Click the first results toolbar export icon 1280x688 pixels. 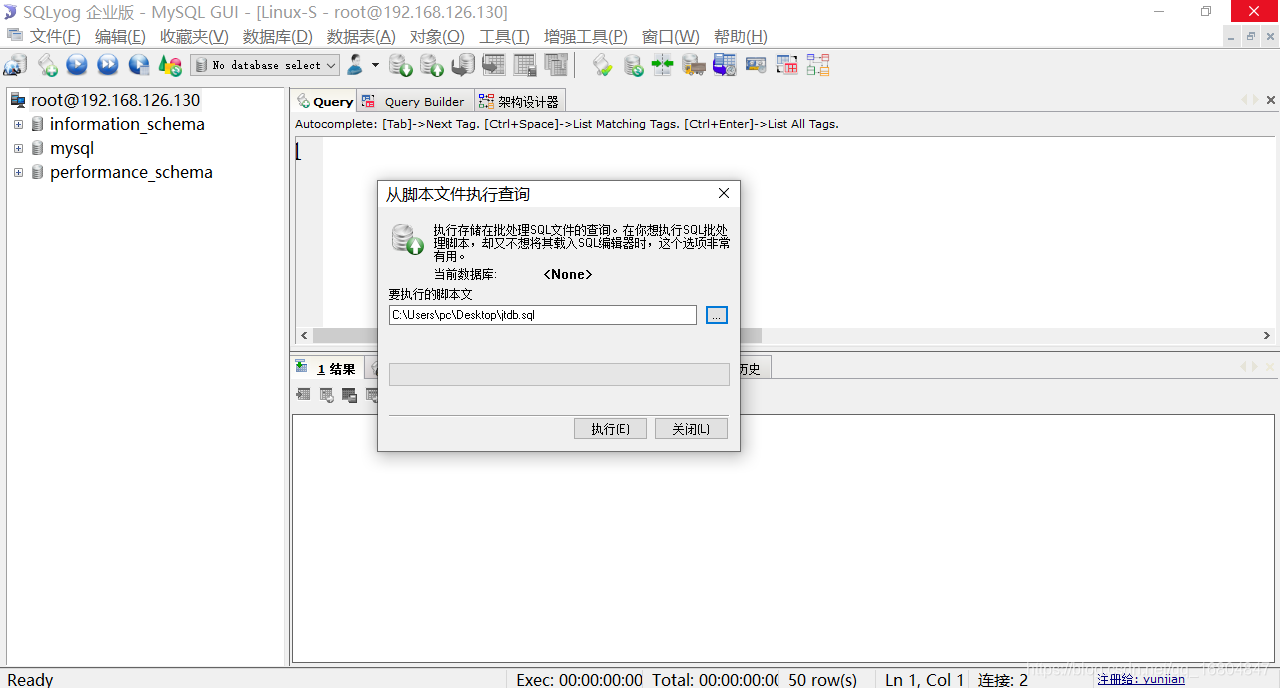pos(303,395)
